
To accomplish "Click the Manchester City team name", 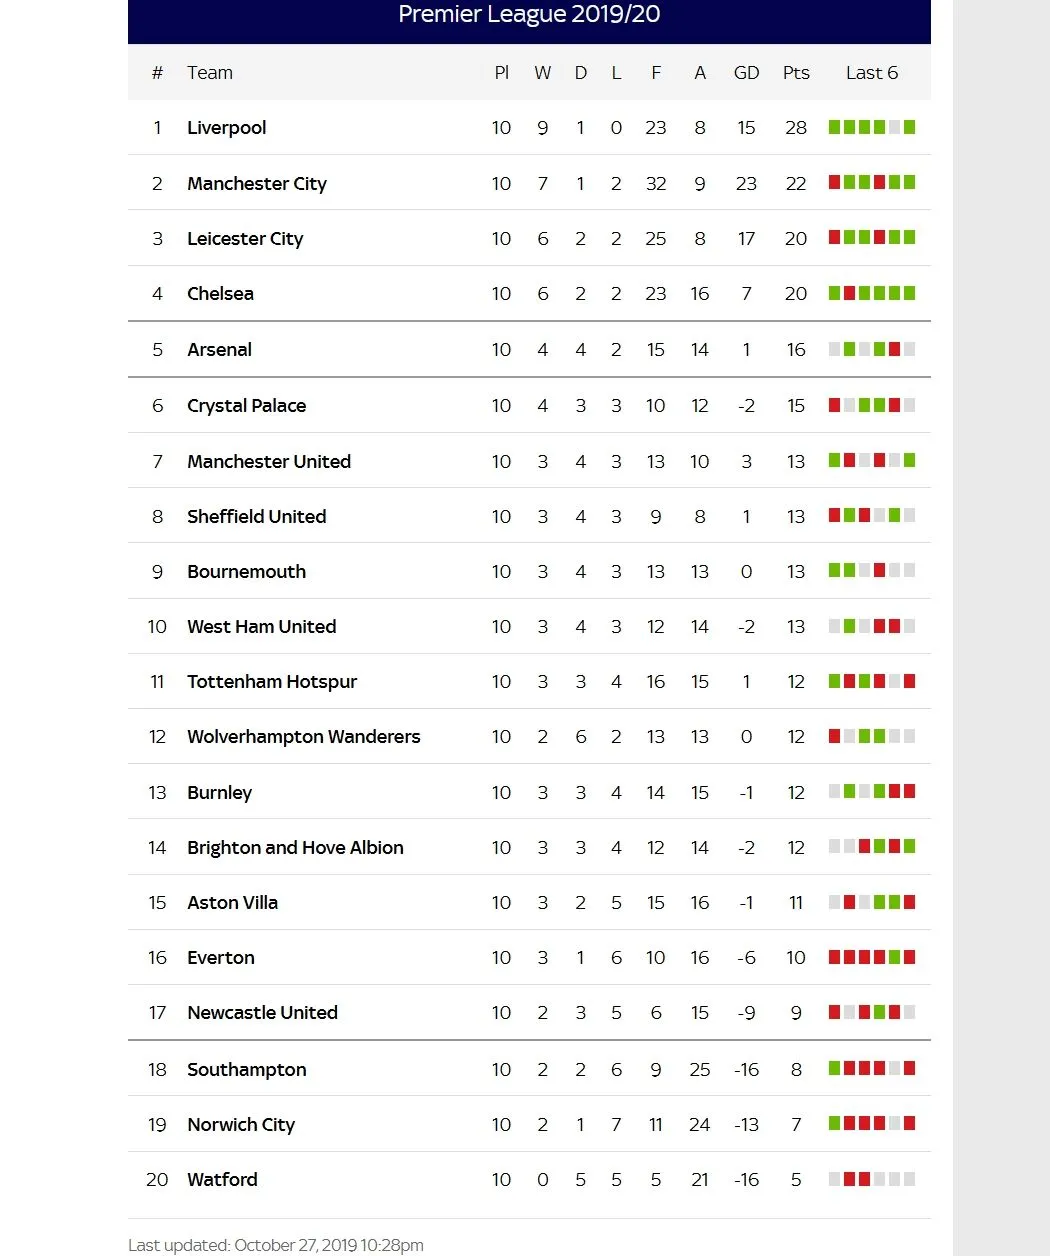I will [x=256, y=184].
